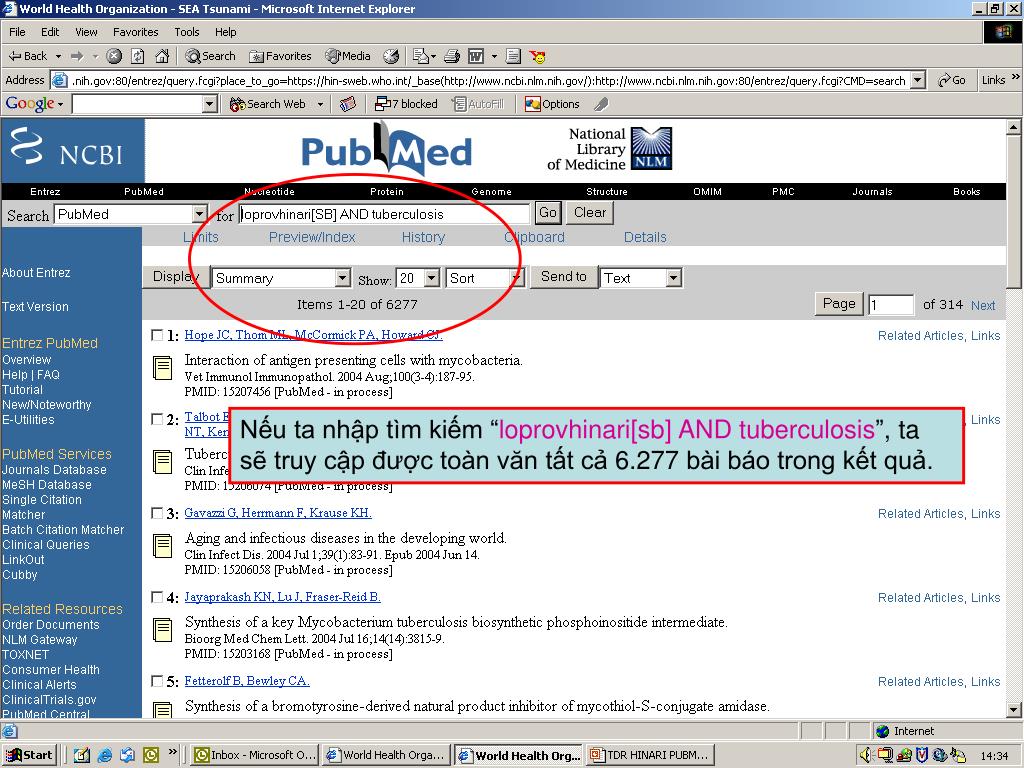This screenshot has width=1024, height=768.
Task: Expand Search Web dropdown arrow
Action: click(x=320, y=104)
